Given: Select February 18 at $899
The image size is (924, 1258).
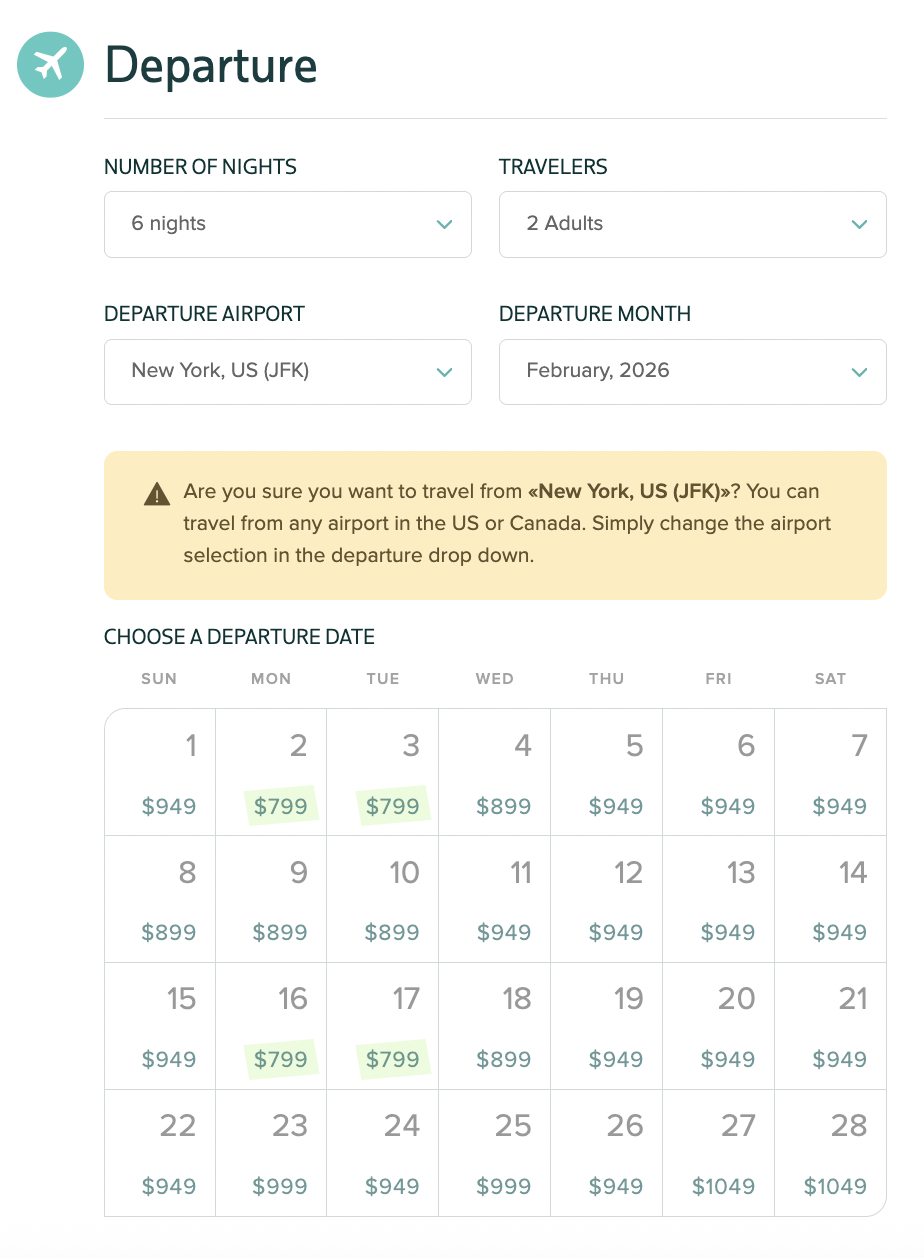Looking at the screenshot, I should point(495,1026).
